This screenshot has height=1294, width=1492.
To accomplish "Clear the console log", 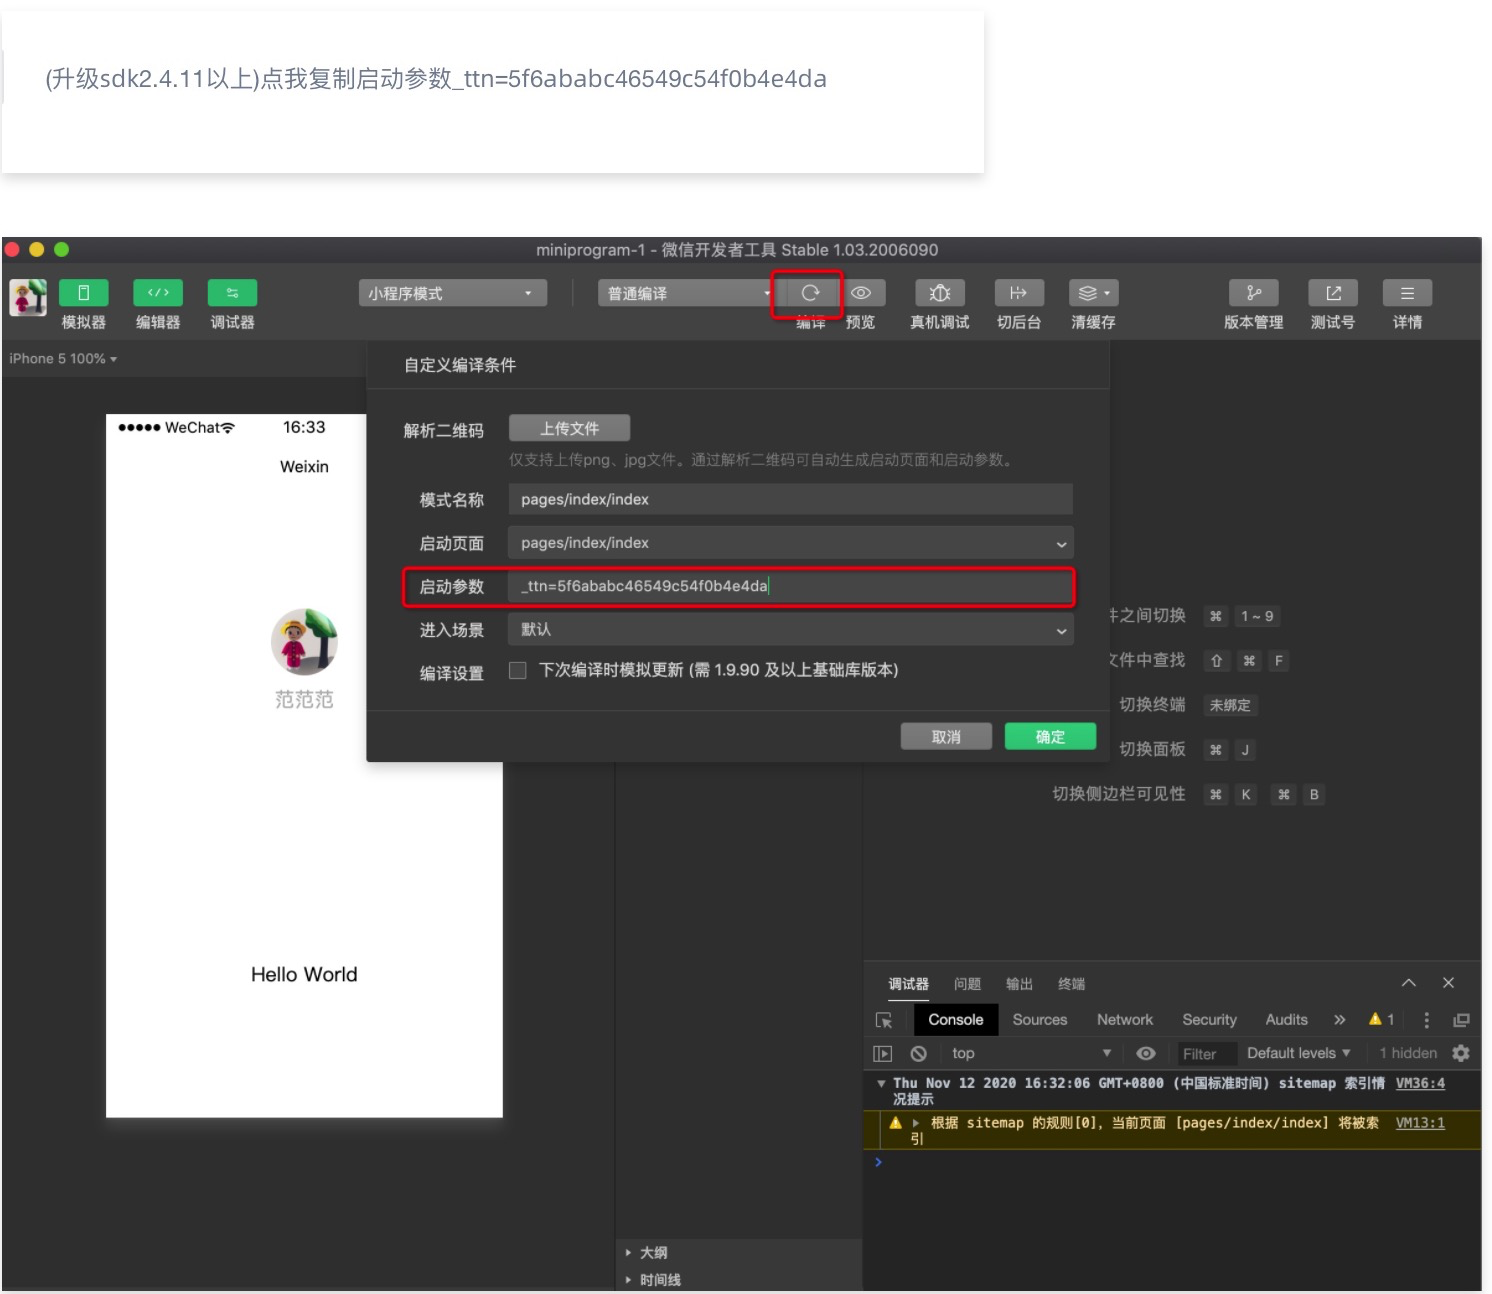I will click(x=918, y=1053).
